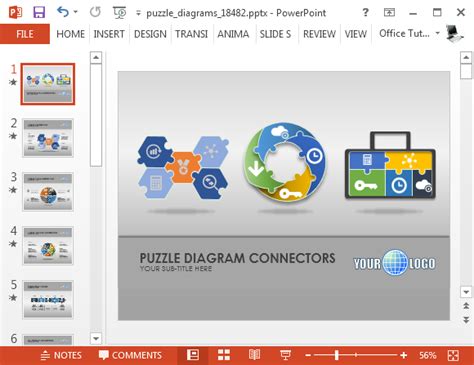
Task: Zoom in with the plus button
Action: click(x=404, y=355)
